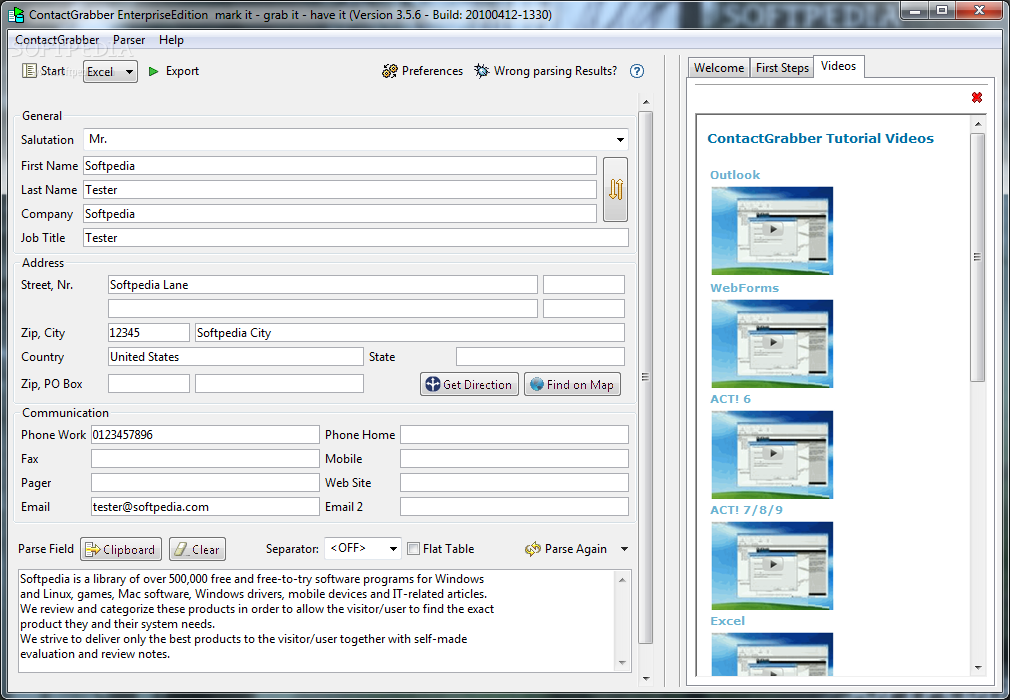The image size is (1010, 700).
Task: Click the State input field
Action: [540, 357]
